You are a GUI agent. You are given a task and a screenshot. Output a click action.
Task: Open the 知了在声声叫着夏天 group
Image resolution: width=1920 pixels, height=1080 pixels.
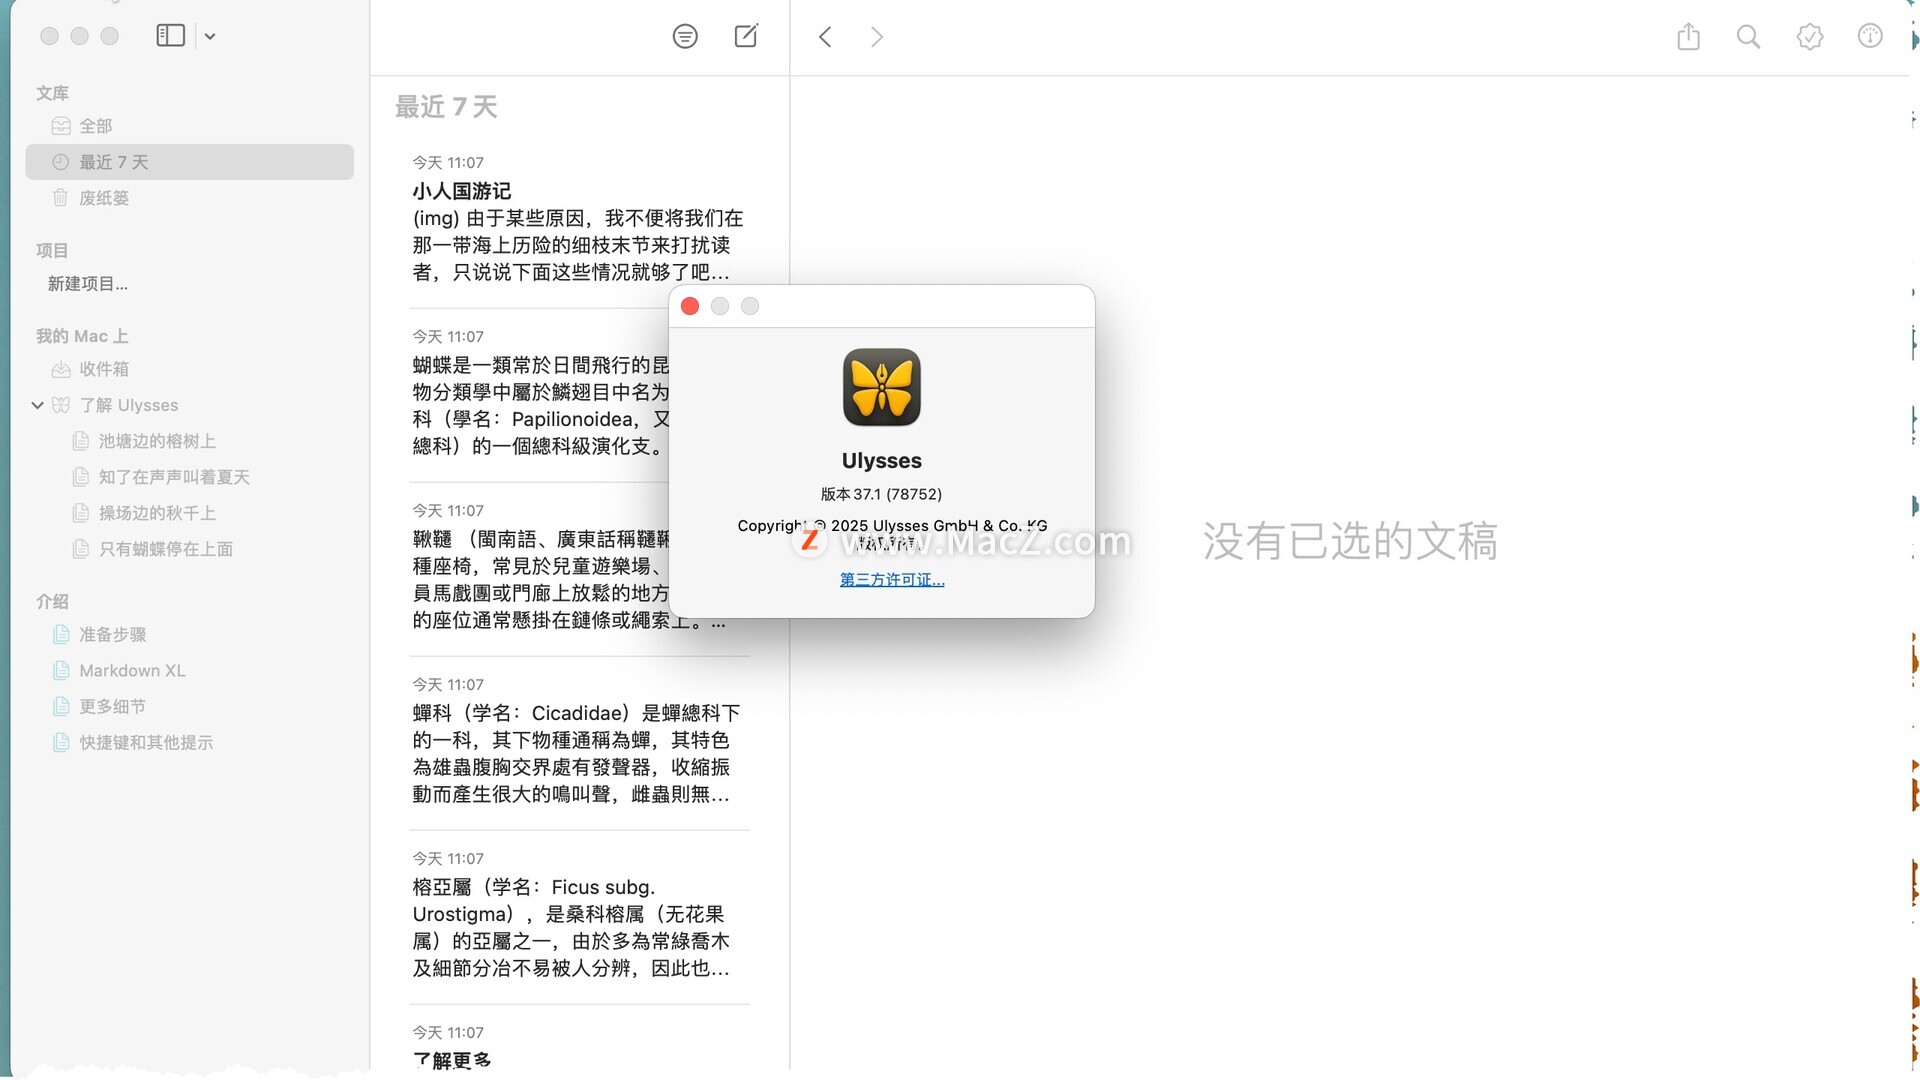[174, 477]
